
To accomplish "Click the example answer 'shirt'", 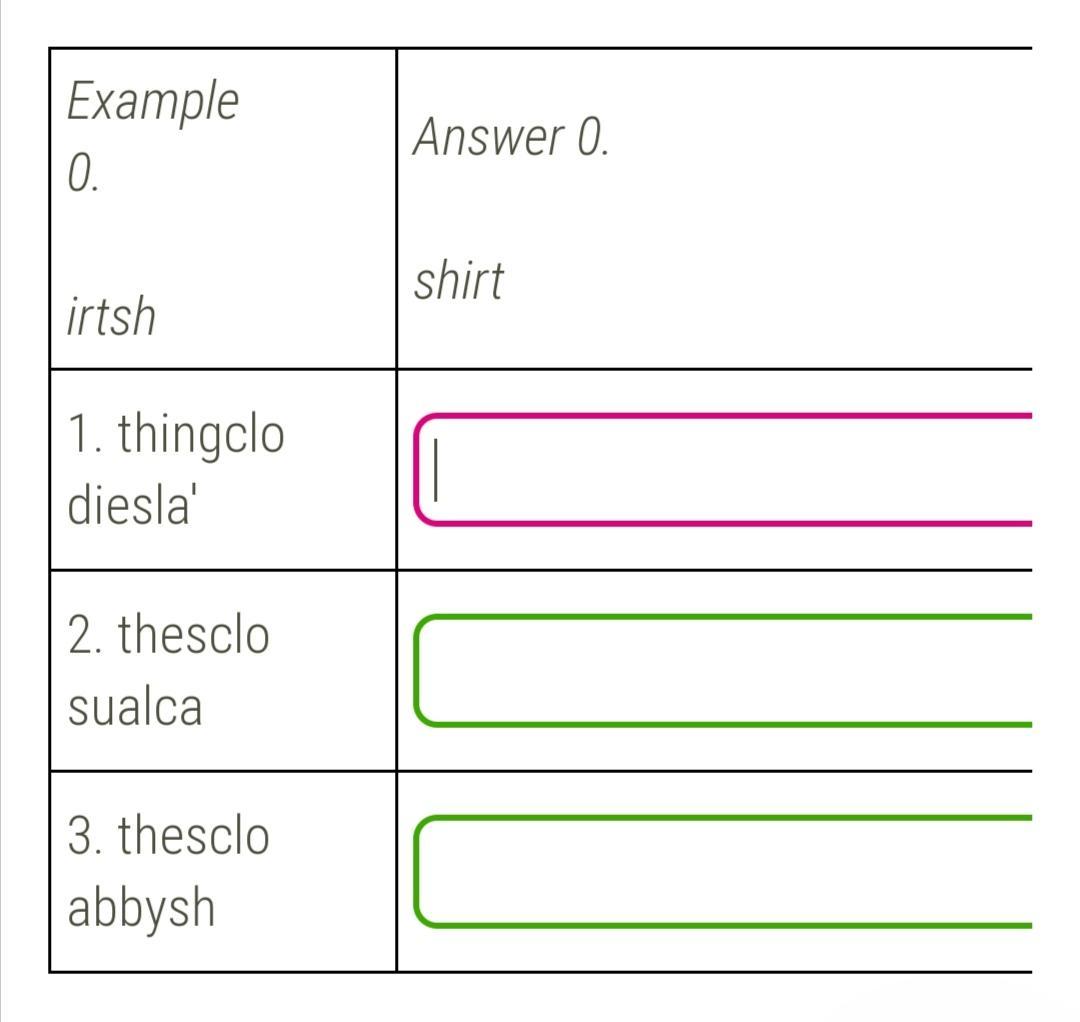I will 459,281.
